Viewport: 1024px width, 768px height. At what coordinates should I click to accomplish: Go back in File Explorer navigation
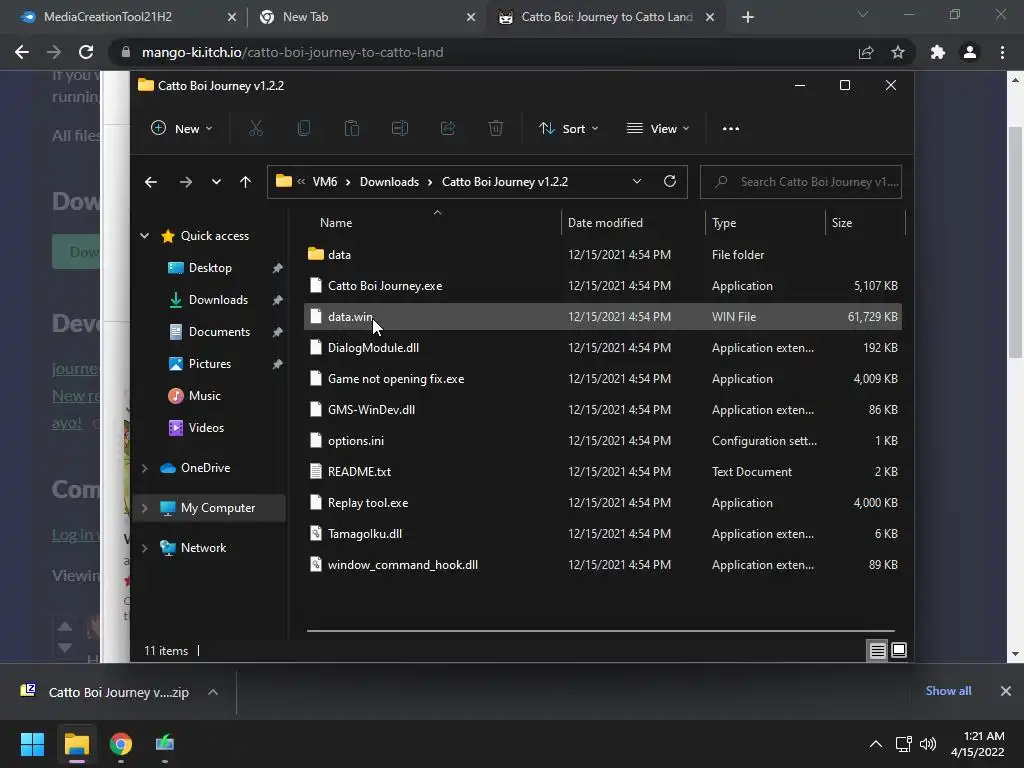pyautogui.click(x=151, y=182)
